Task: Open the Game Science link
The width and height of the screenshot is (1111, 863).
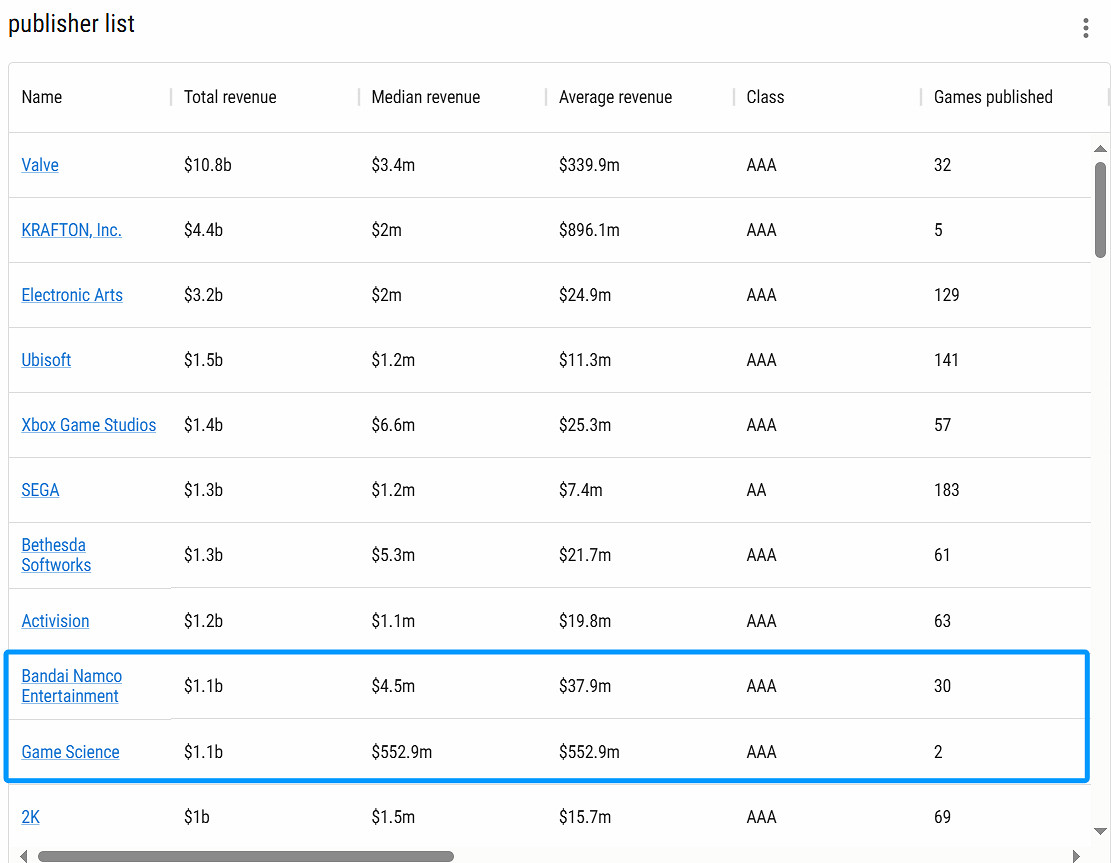Action: (70, 752)
